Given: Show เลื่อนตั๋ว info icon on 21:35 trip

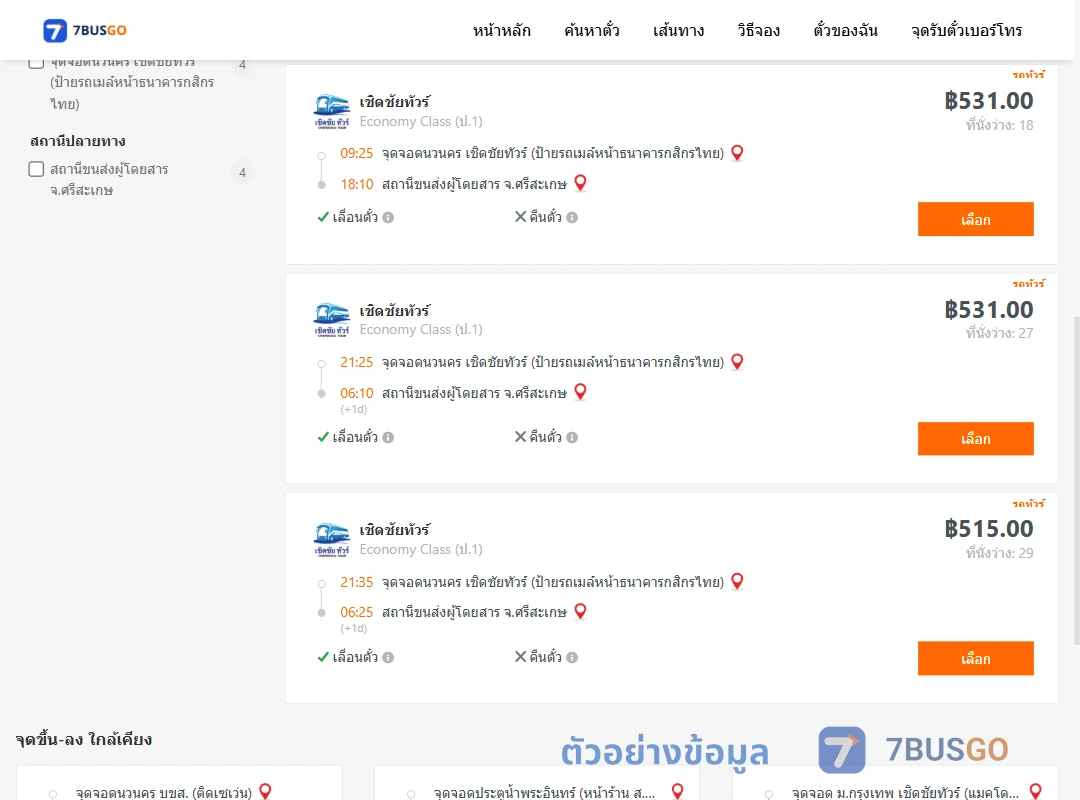Looking at the screenshot, I should click(388, 657).
